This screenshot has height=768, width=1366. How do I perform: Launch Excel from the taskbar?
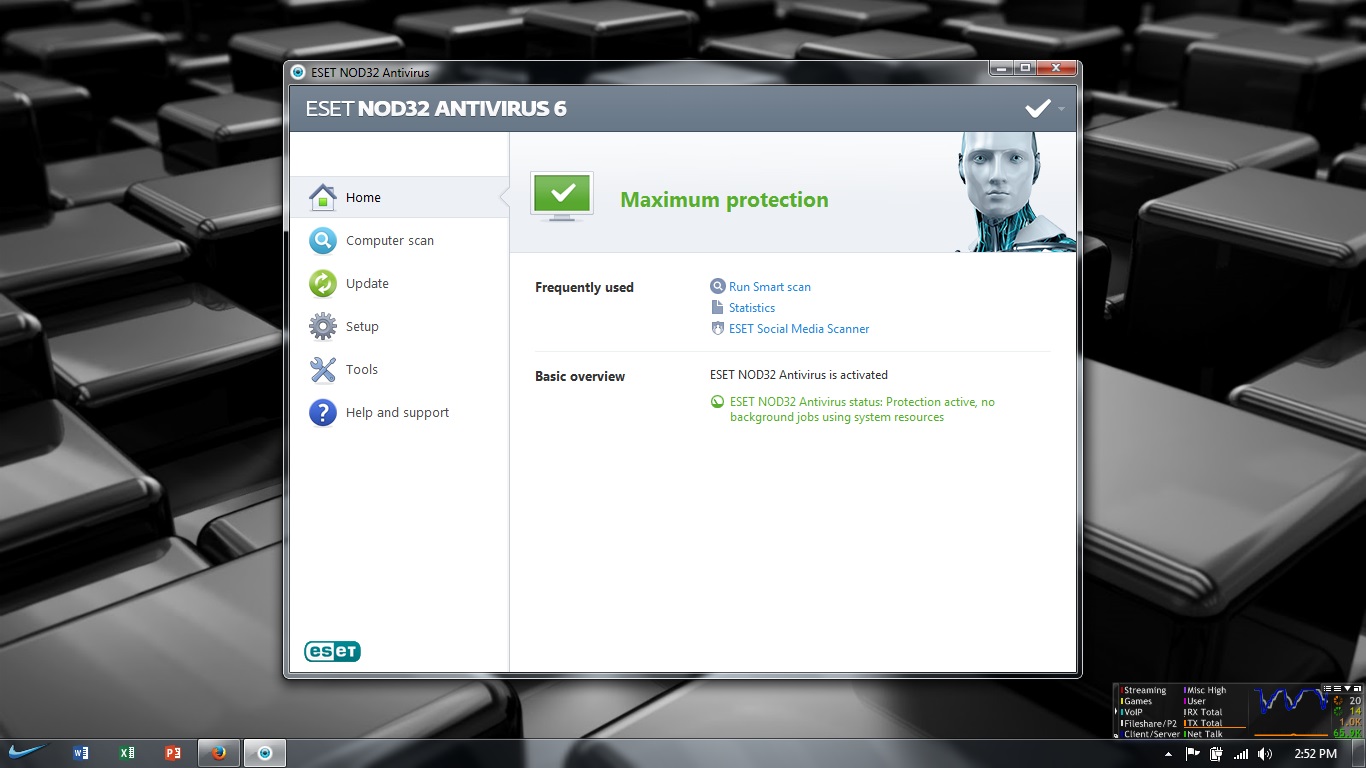(127, 753)
